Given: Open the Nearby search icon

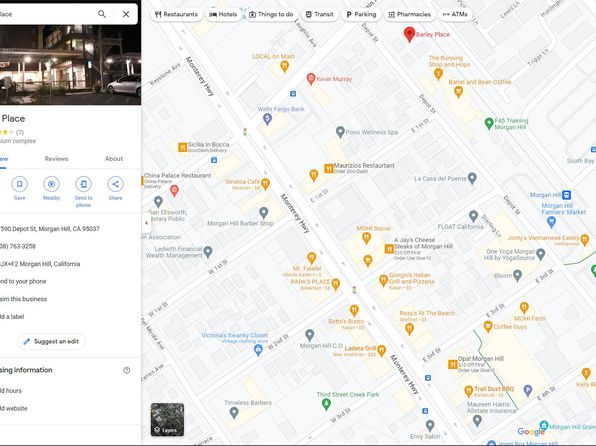Looking at the screenshot, I should point(51,184).
